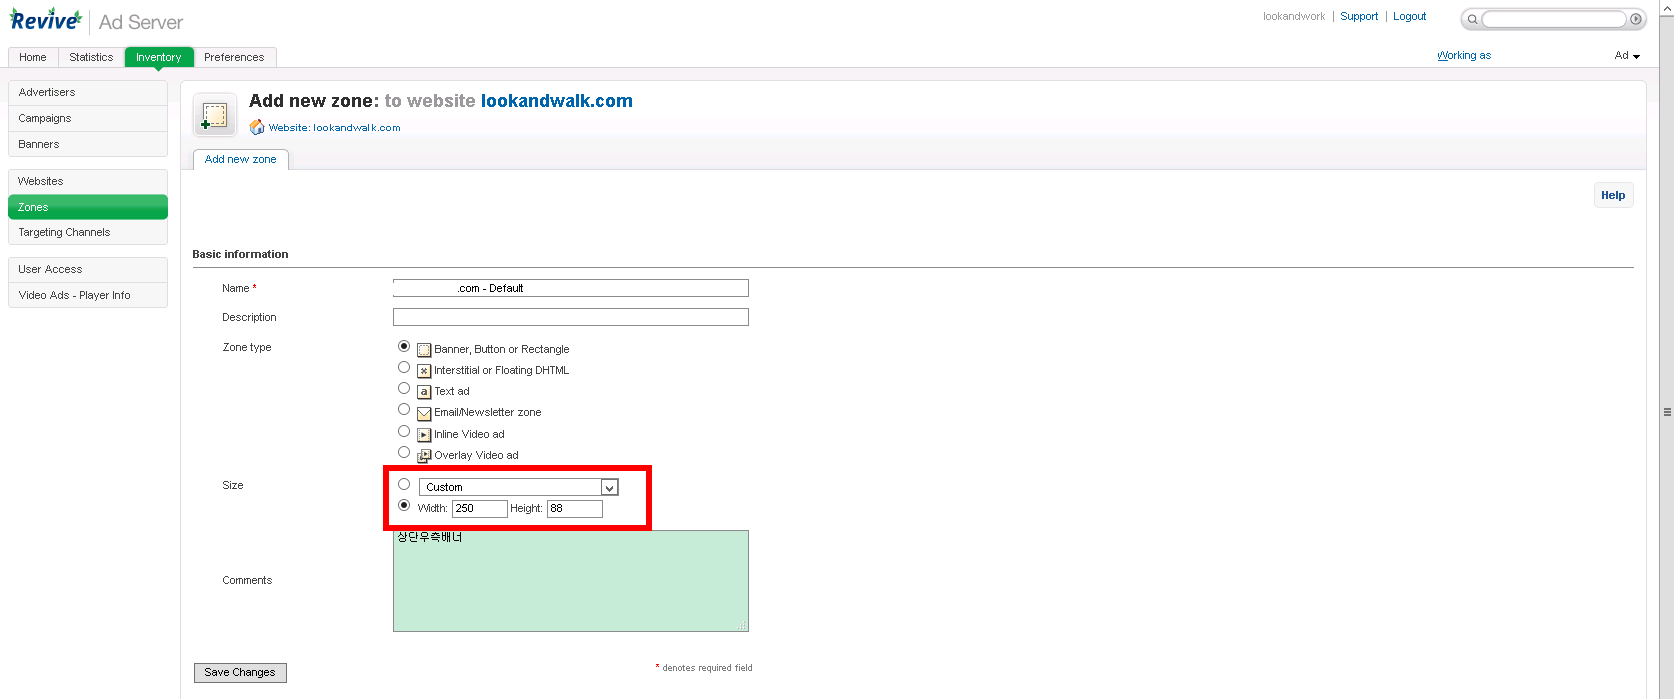Click the Save Changes button
1674x699 pixels.
(240, 673)
